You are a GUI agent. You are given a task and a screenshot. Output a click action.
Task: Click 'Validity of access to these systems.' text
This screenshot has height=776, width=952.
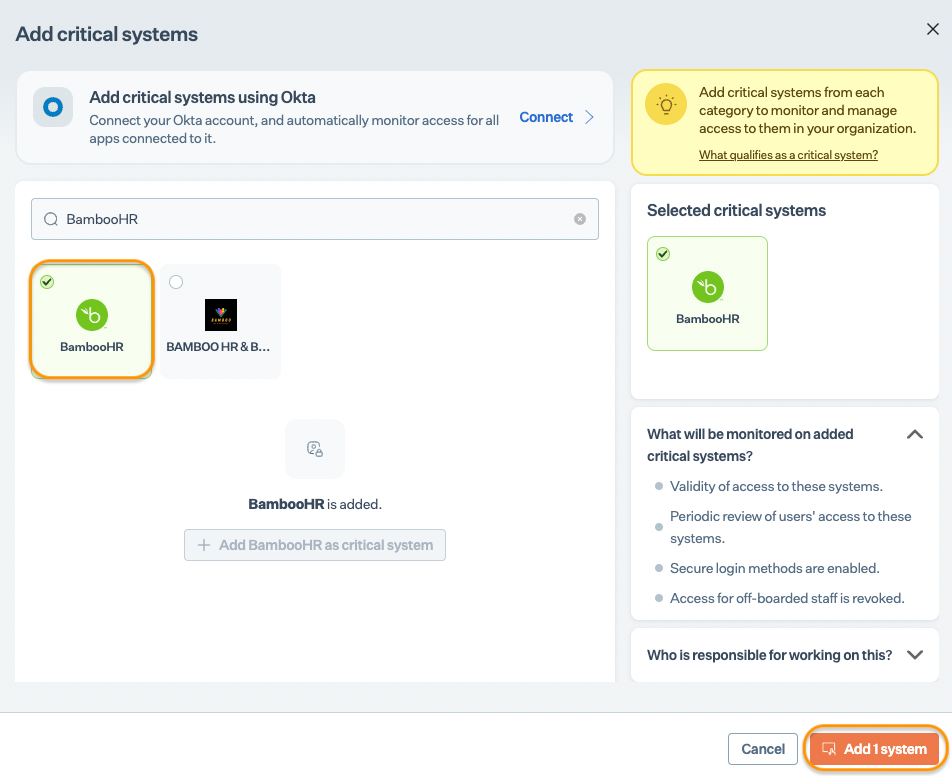point(776,486)
